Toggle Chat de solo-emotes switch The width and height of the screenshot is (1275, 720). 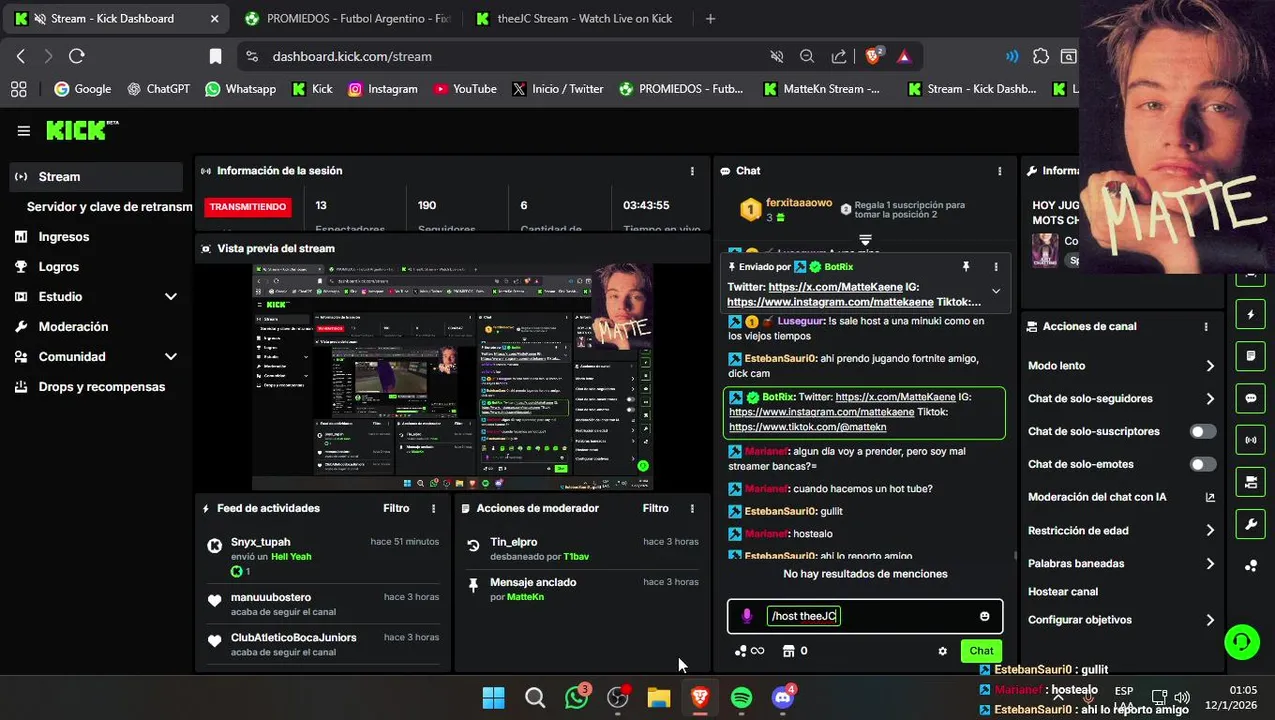[x=1203, y=464]
